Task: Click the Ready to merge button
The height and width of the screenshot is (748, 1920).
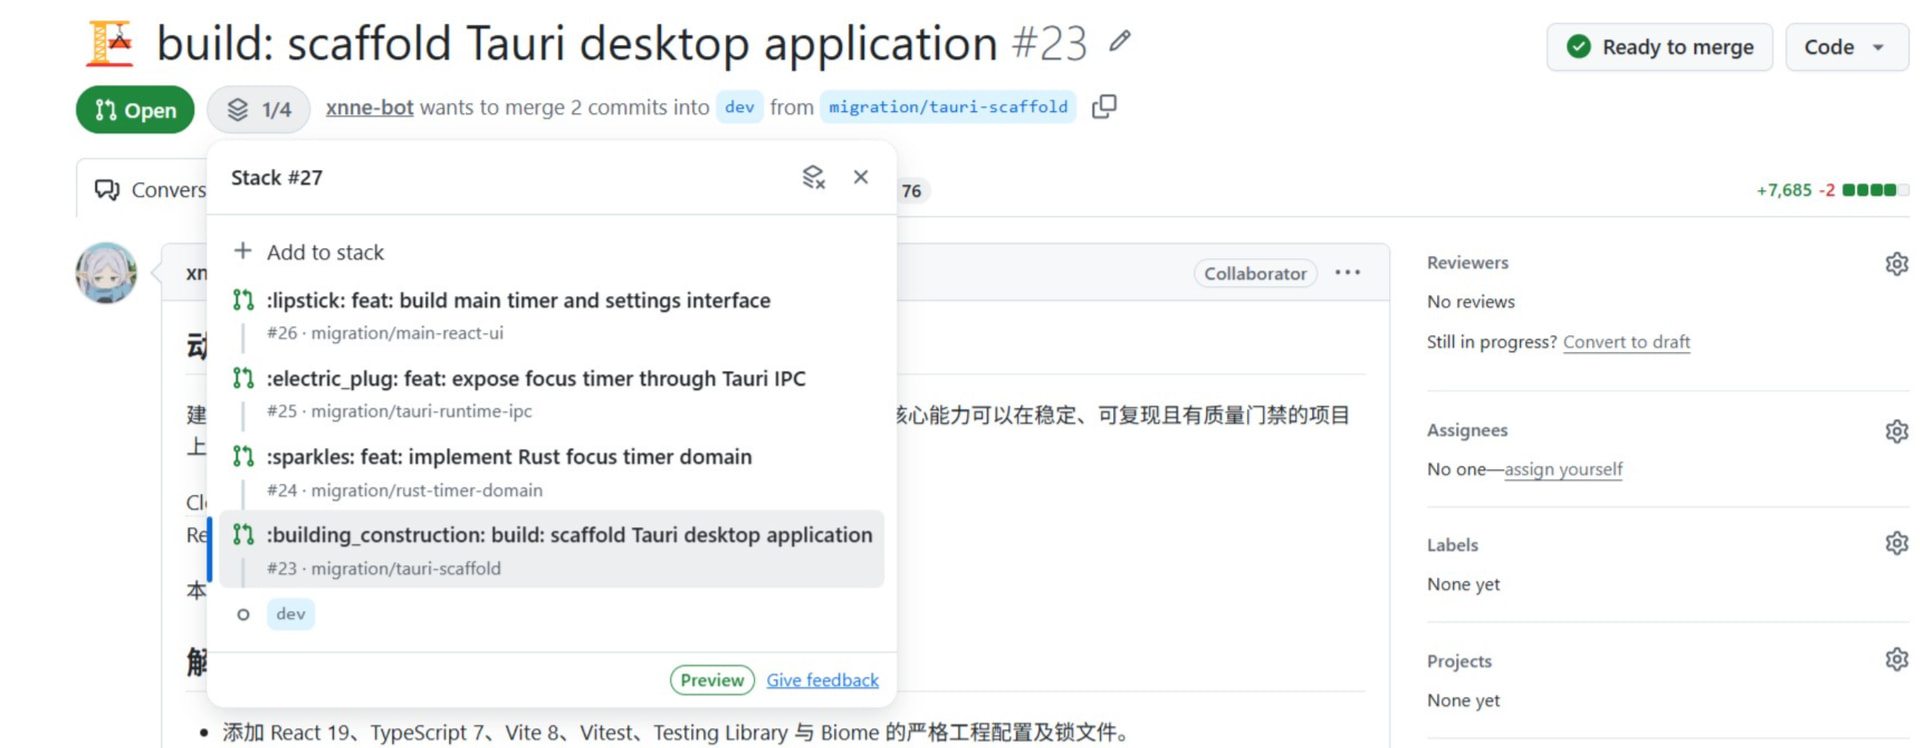Action: click(x=1660, y=47)
